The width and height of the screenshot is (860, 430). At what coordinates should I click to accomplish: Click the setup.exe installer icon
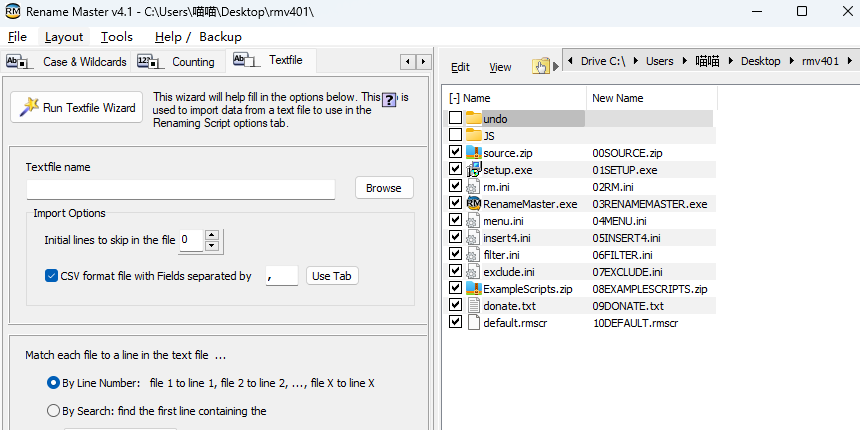(x=473, y=169)
